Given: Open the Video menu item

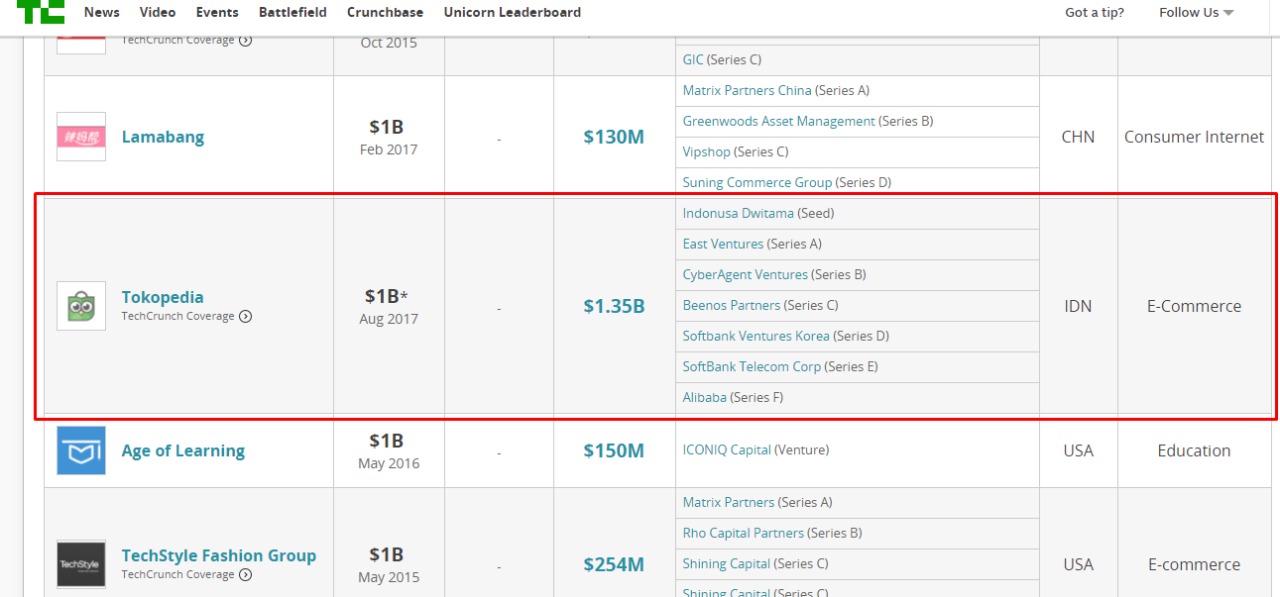Looking at the screenshot, I should (x=158, y=13).
